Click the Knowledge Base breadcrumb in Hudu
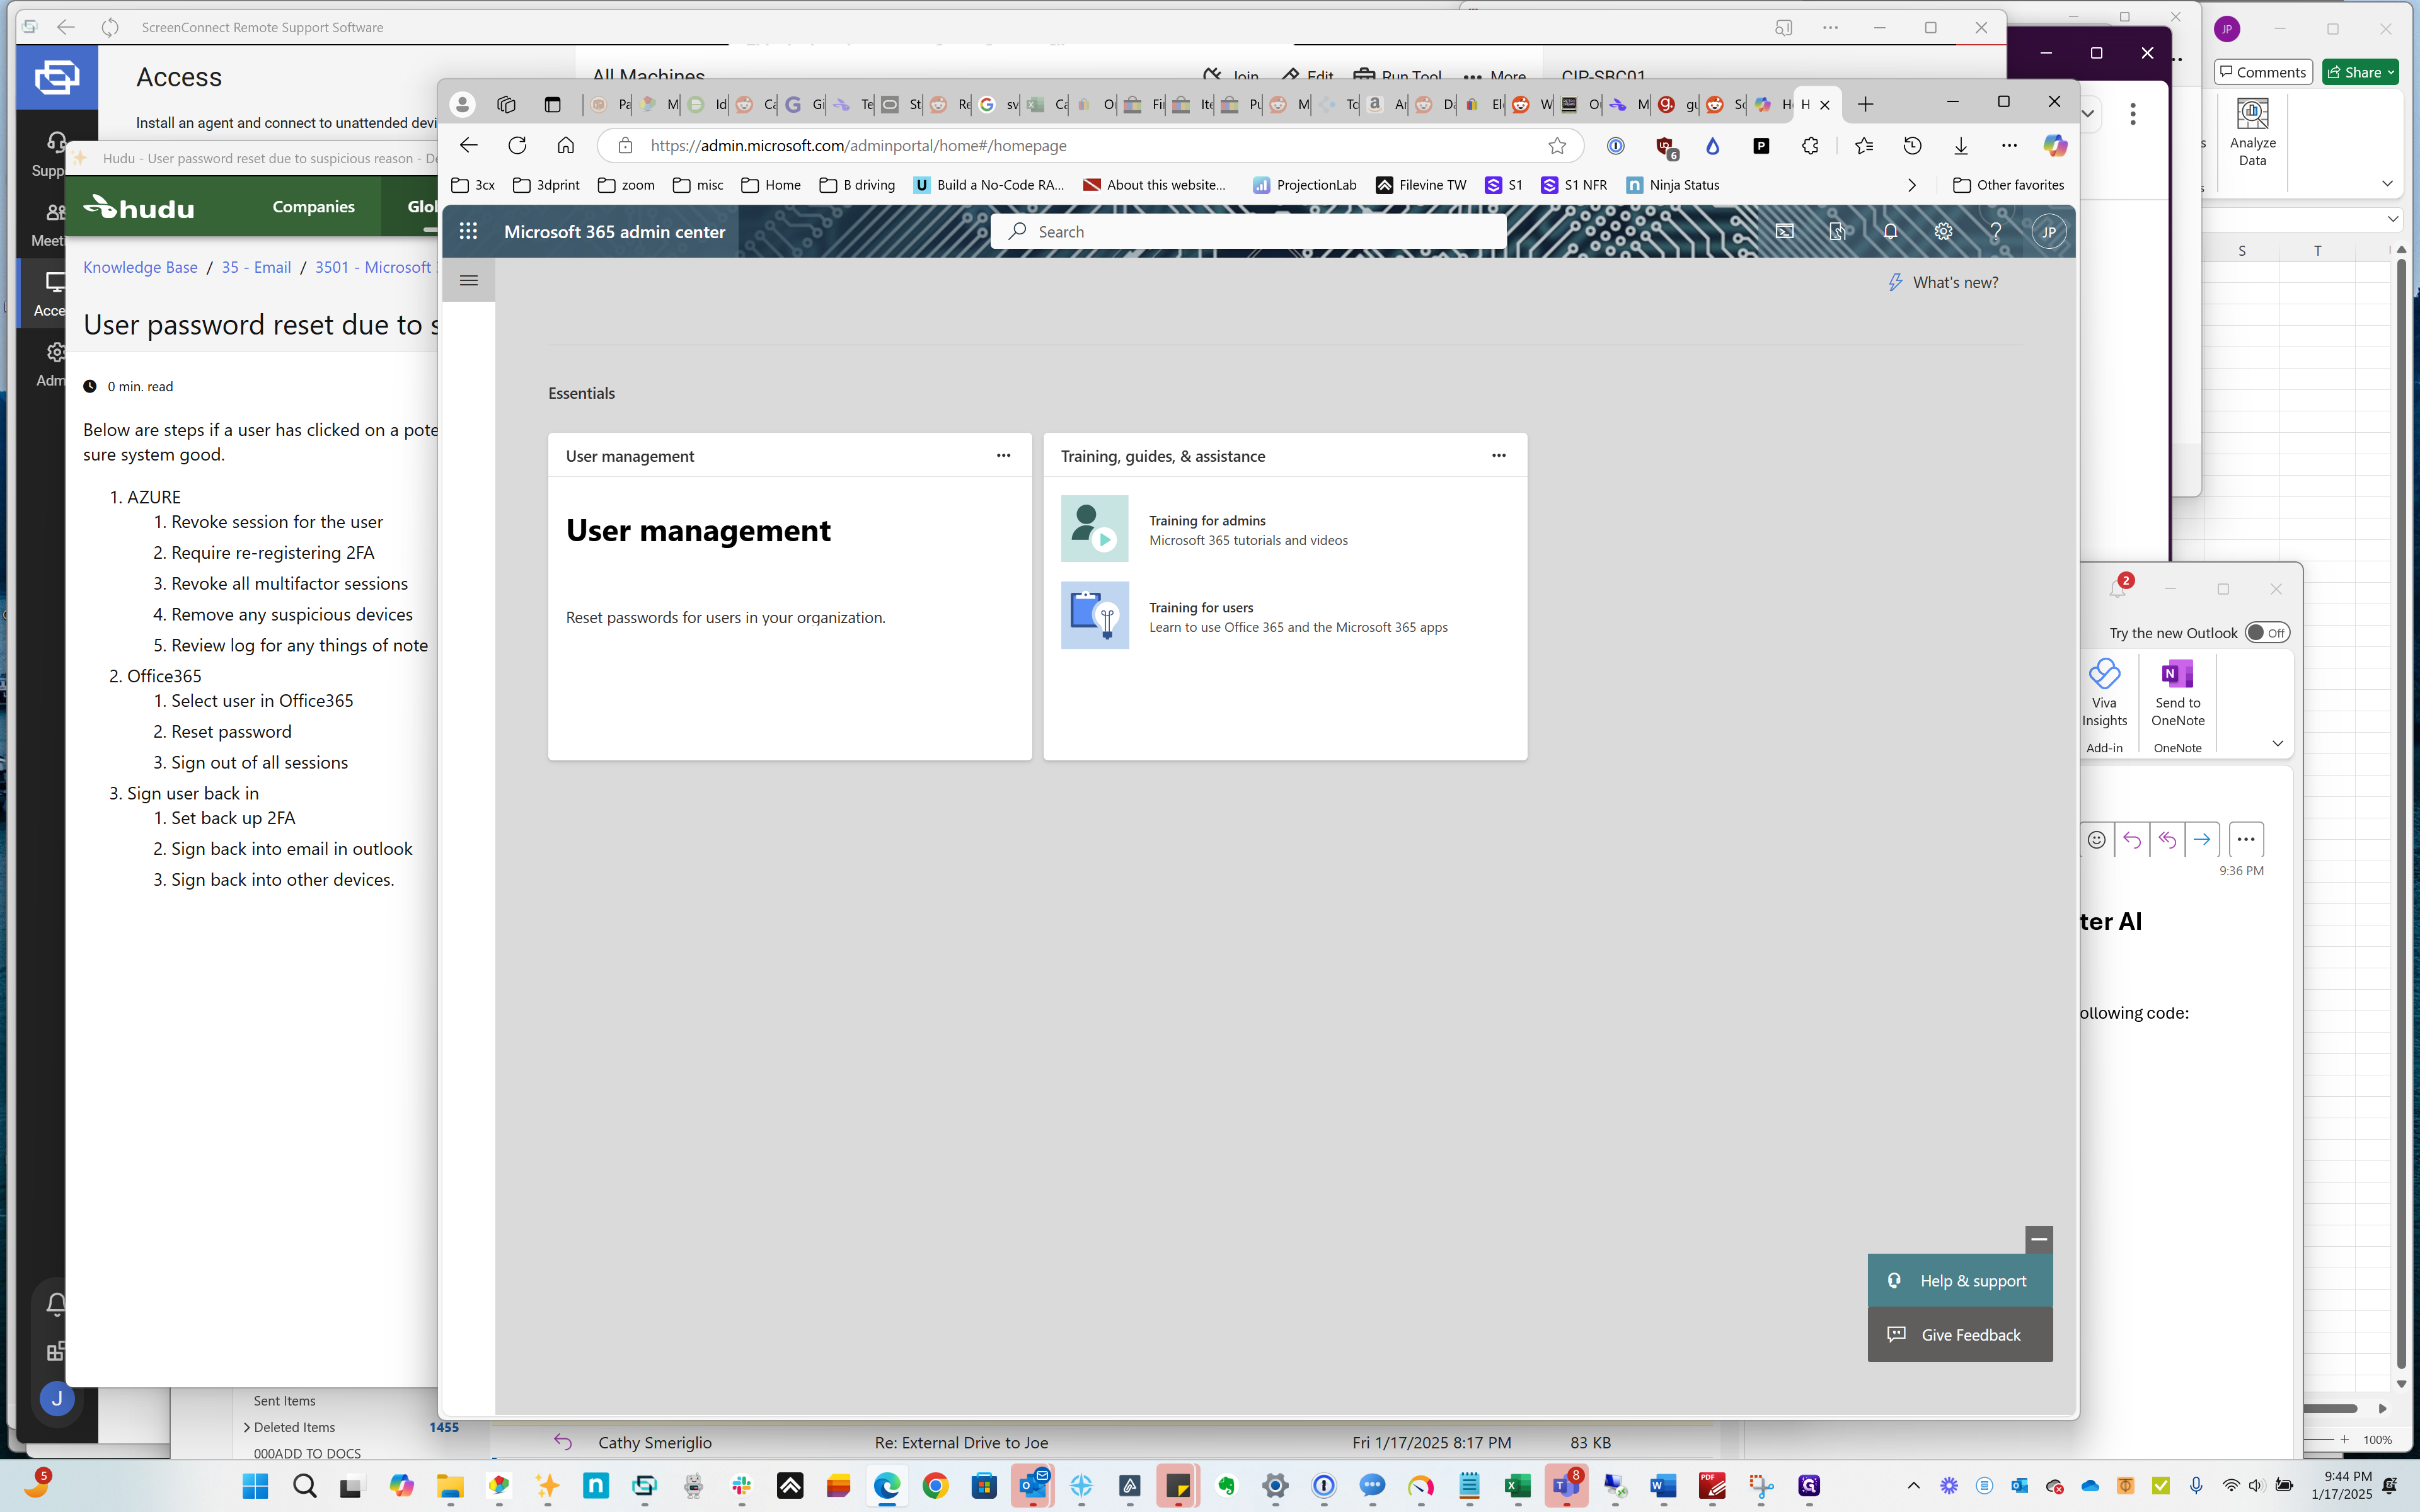Viewport: 2420px width, 1512px height. (140, 267)
